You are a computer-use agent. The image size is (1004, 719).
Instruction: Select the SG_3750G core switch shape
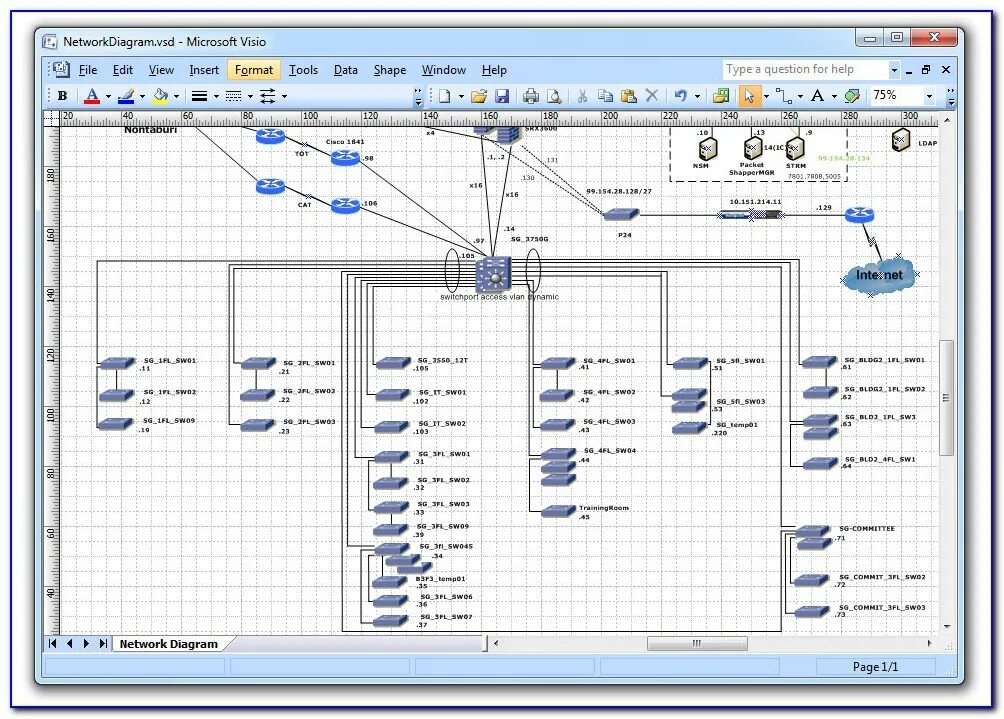(493, 274)
